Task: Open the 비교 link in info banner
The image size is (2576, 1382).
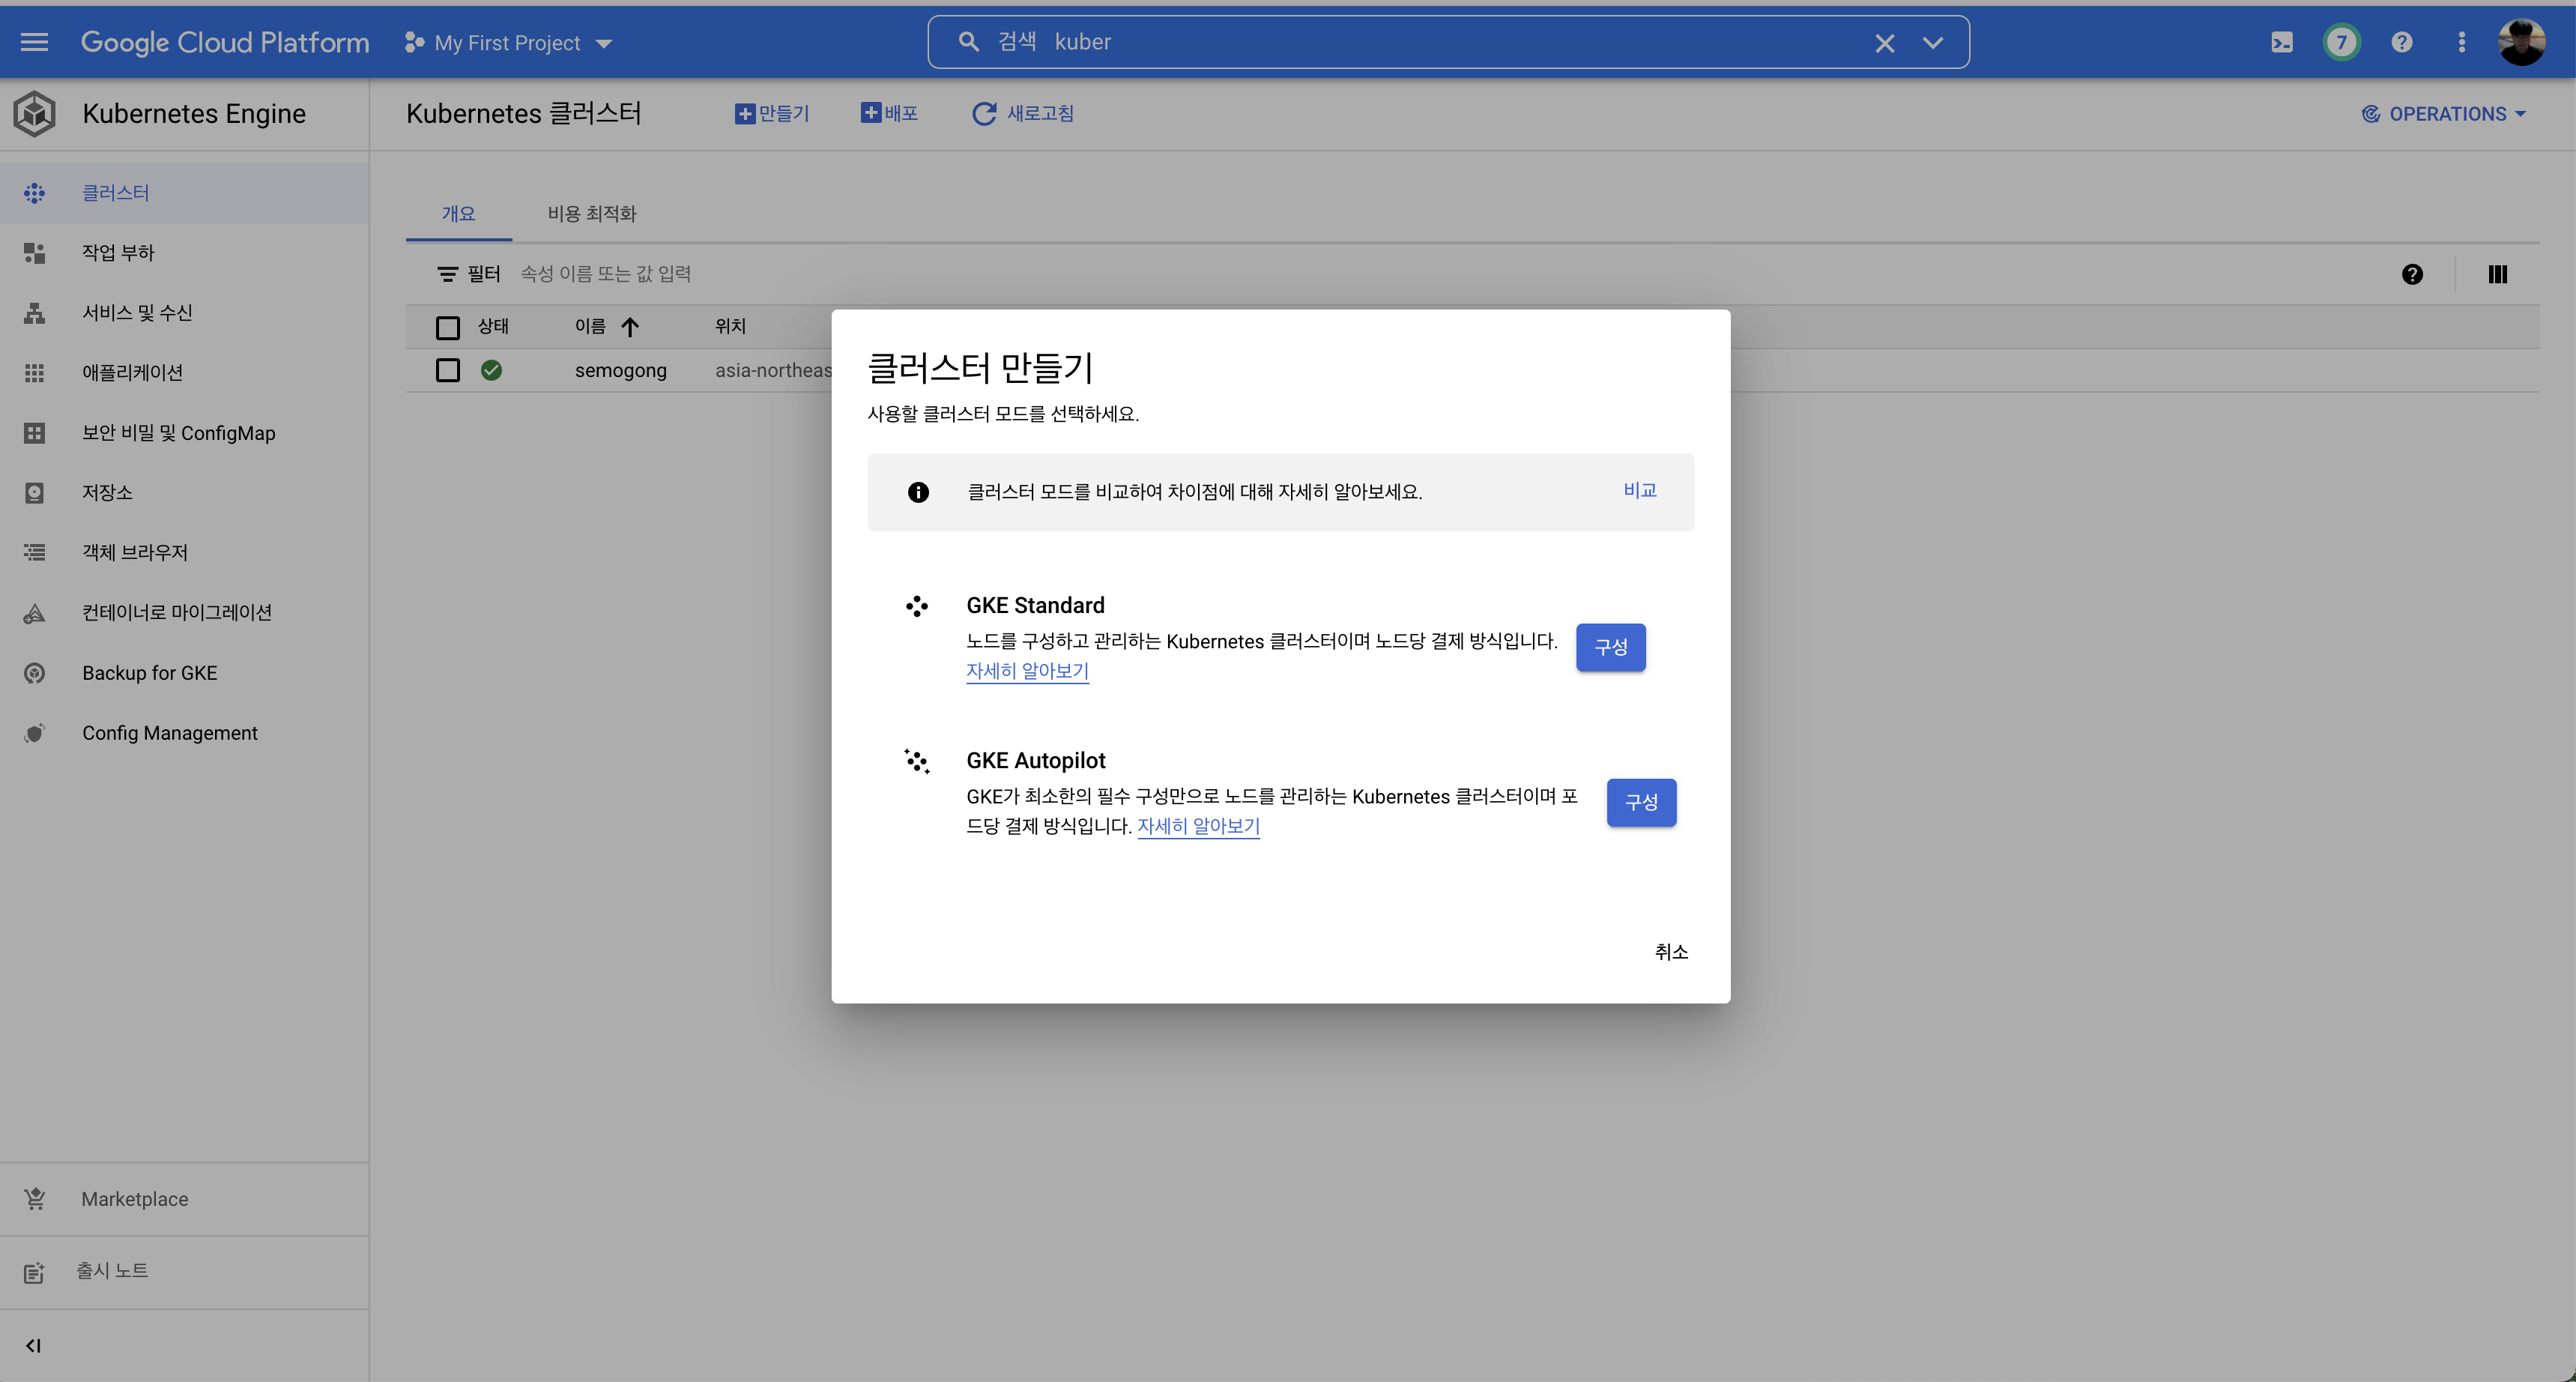Action: (1639, 490)
